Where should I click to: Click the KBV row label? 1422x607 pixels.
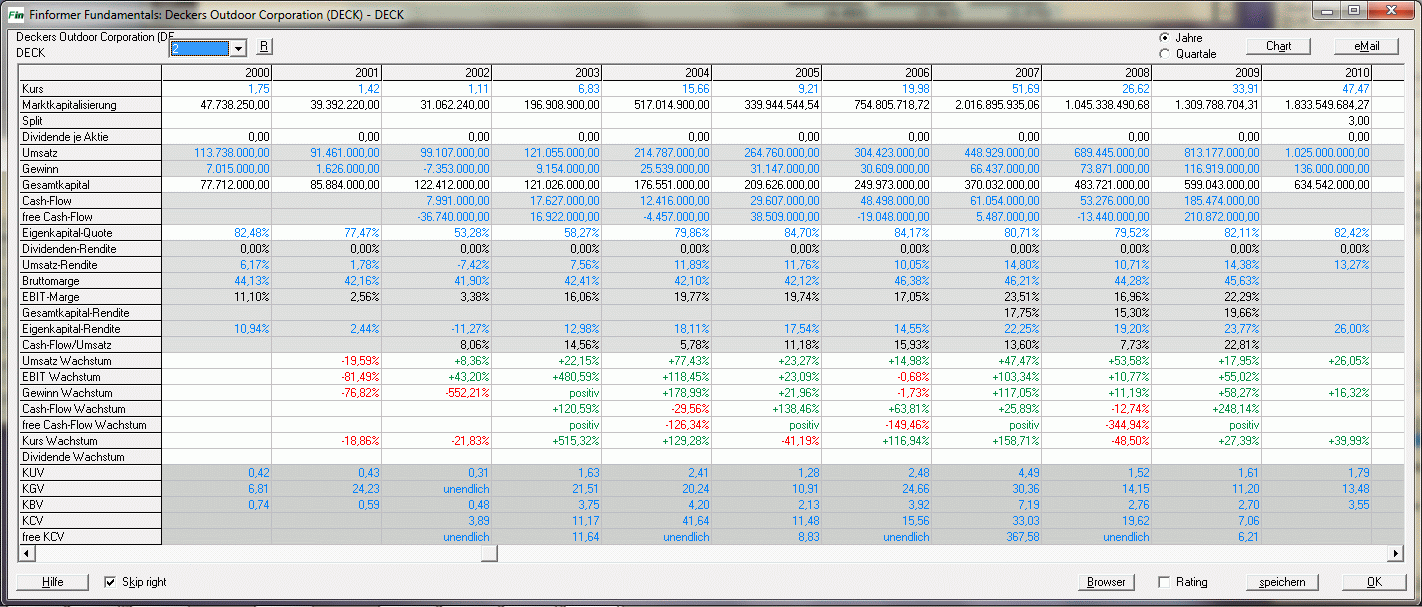pyautogui.click(x=90, y=505)
